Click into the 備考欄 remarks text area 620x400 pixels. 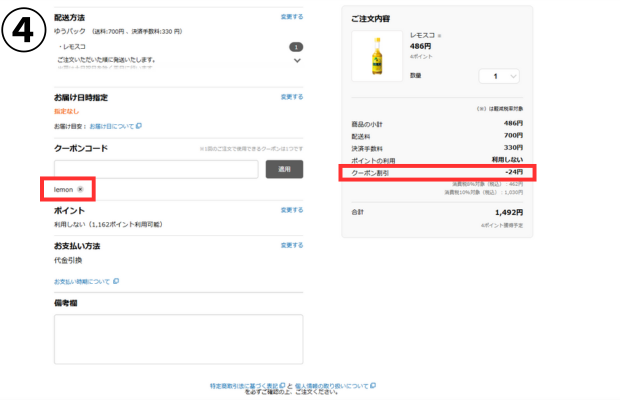point(178,339)
